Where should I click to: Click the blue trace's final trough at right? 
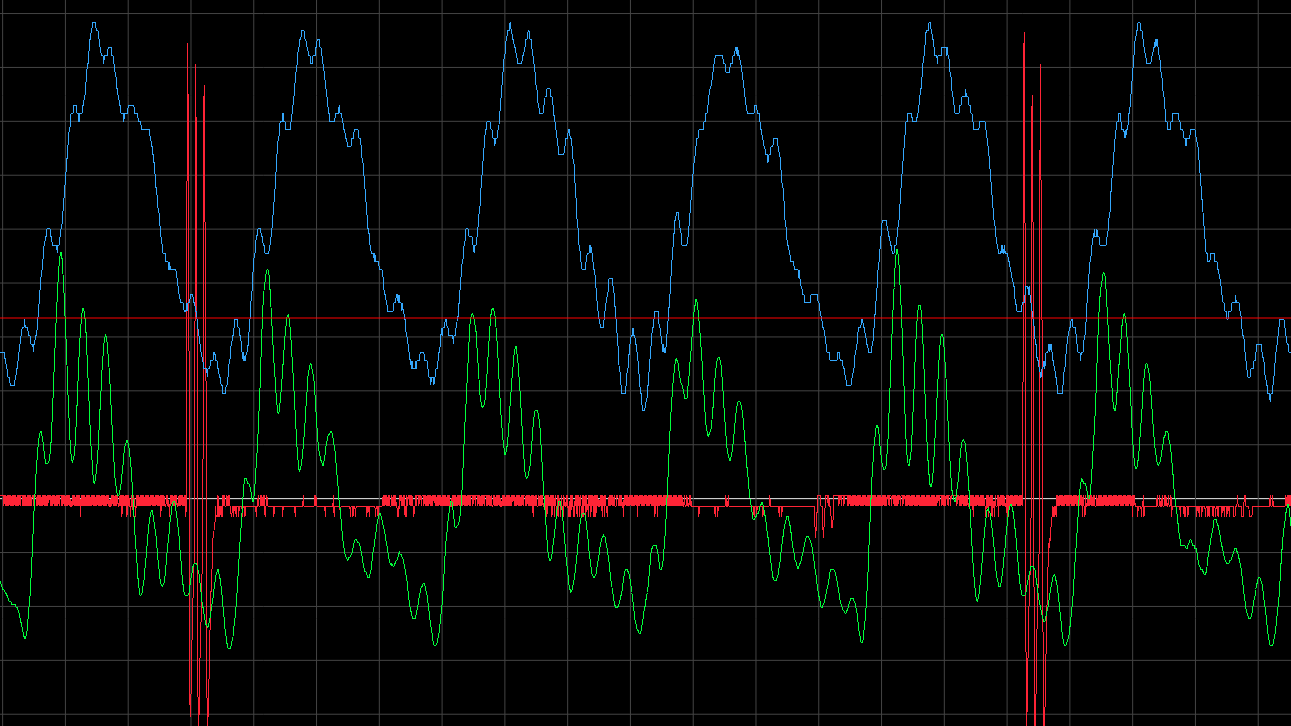coord(1270,399)
